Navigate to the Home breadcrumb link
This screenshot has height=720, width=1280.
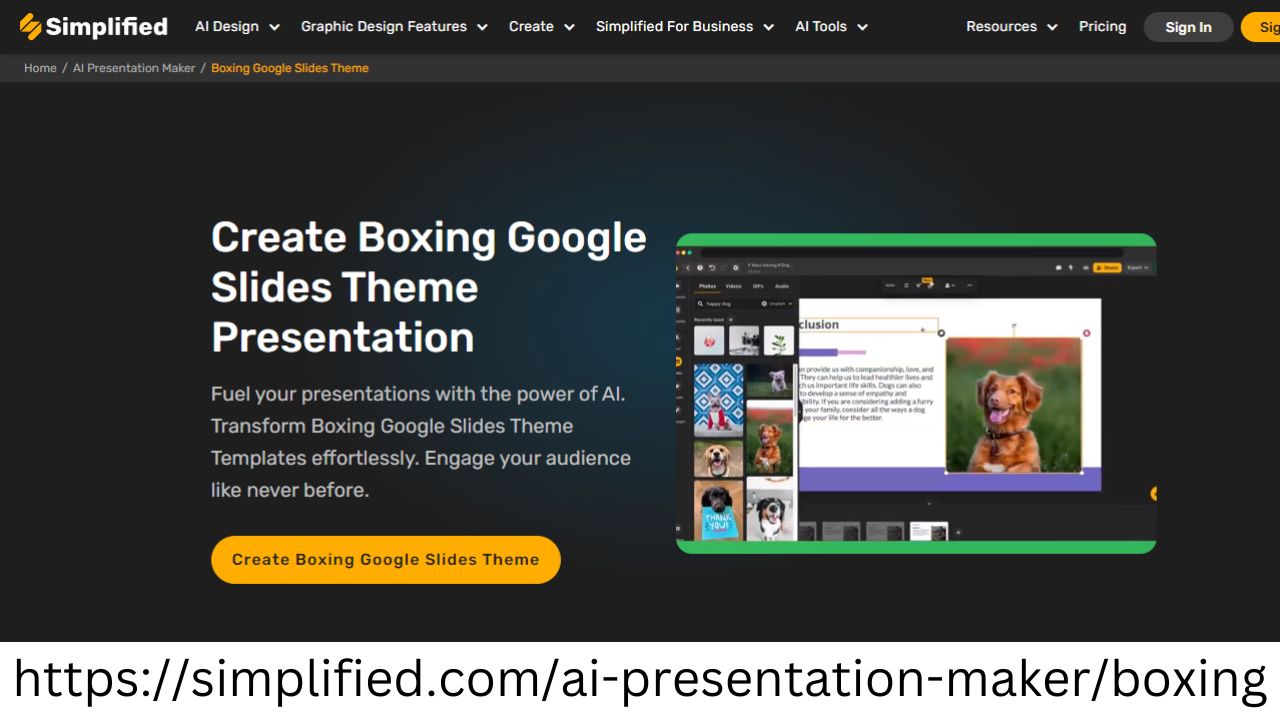pos(40,68)
